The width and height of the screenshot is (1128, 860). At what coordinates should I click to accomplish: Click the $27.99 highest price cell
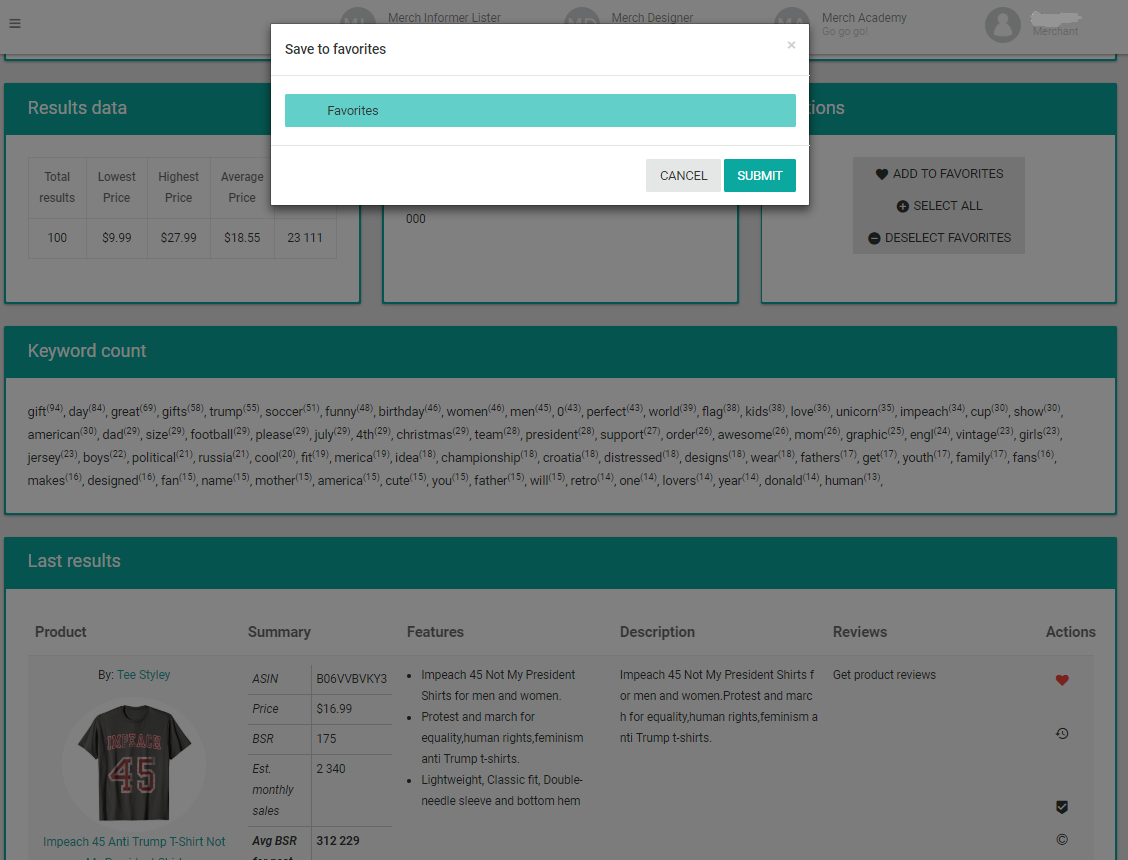pos(178,237)
